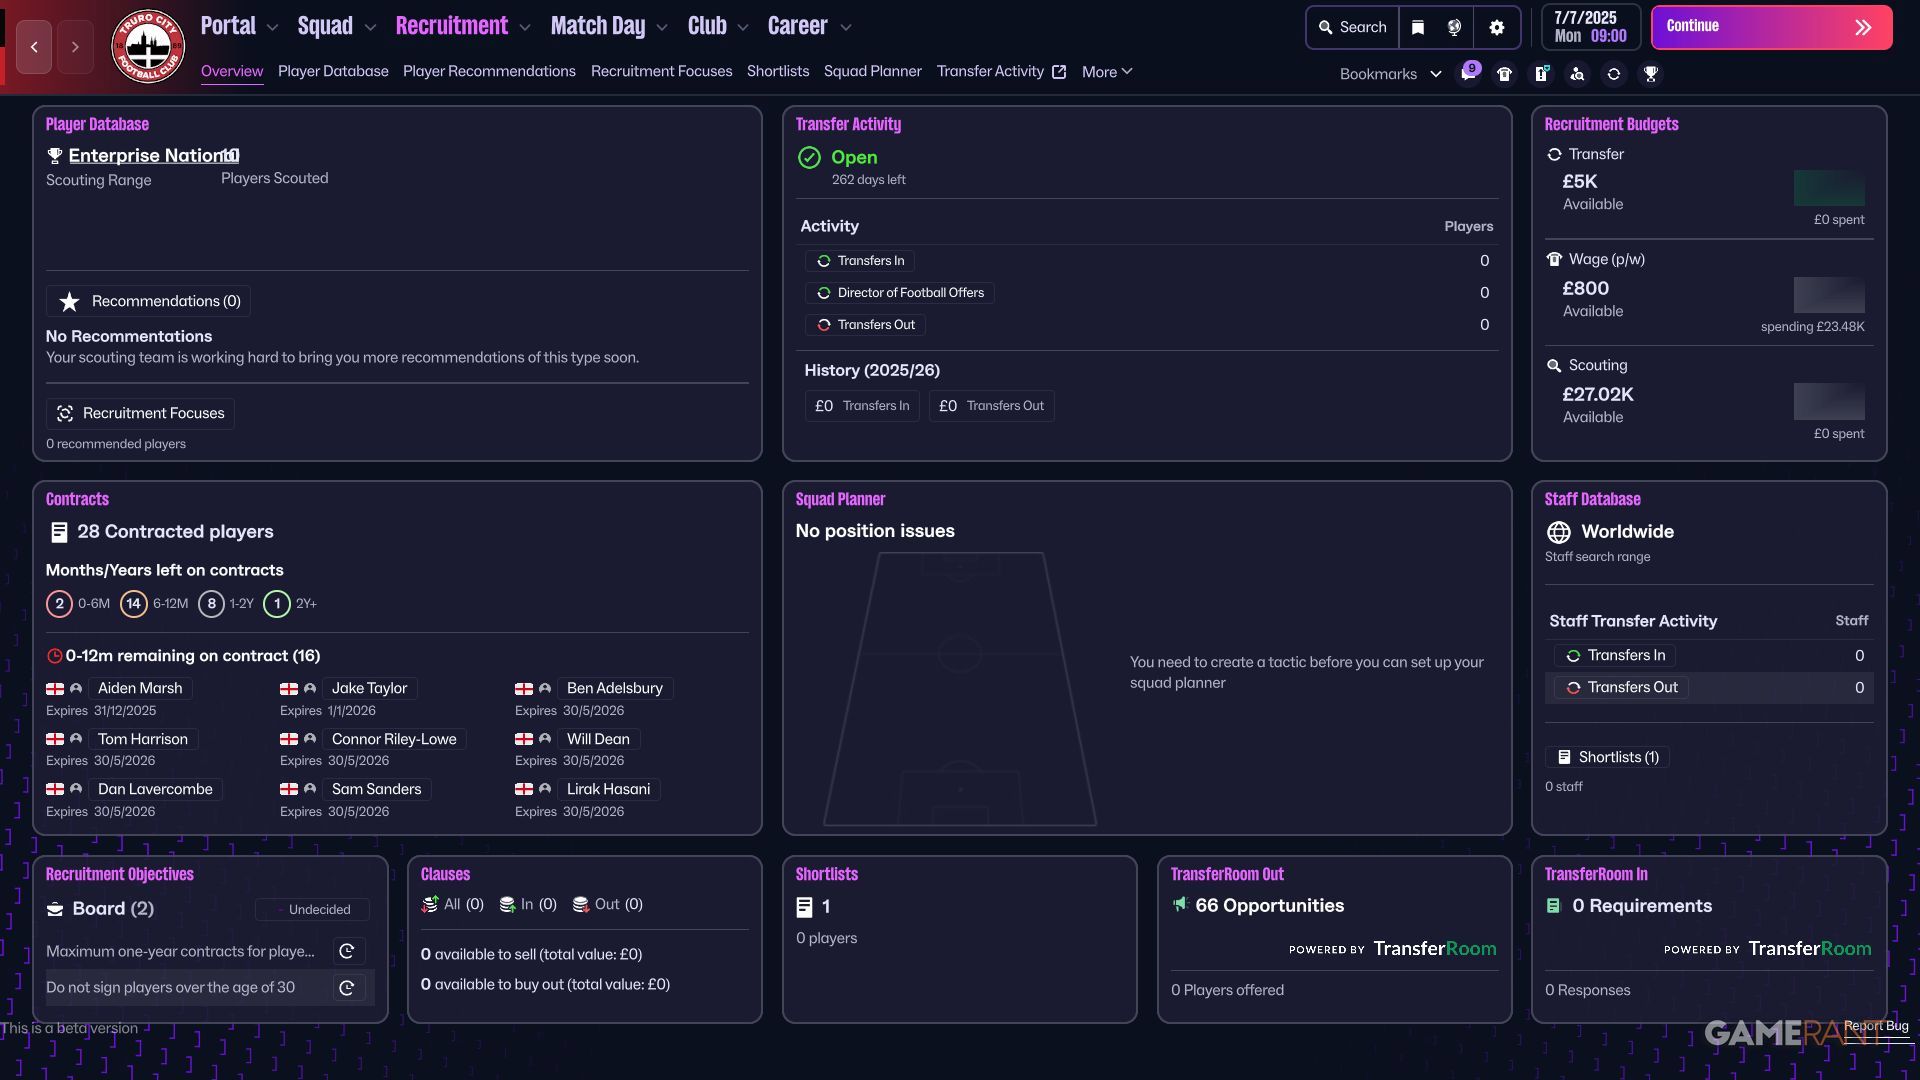Click the bookmark icon beside Search
The image size is (1920, 1080).
[x=1418, y=27]
